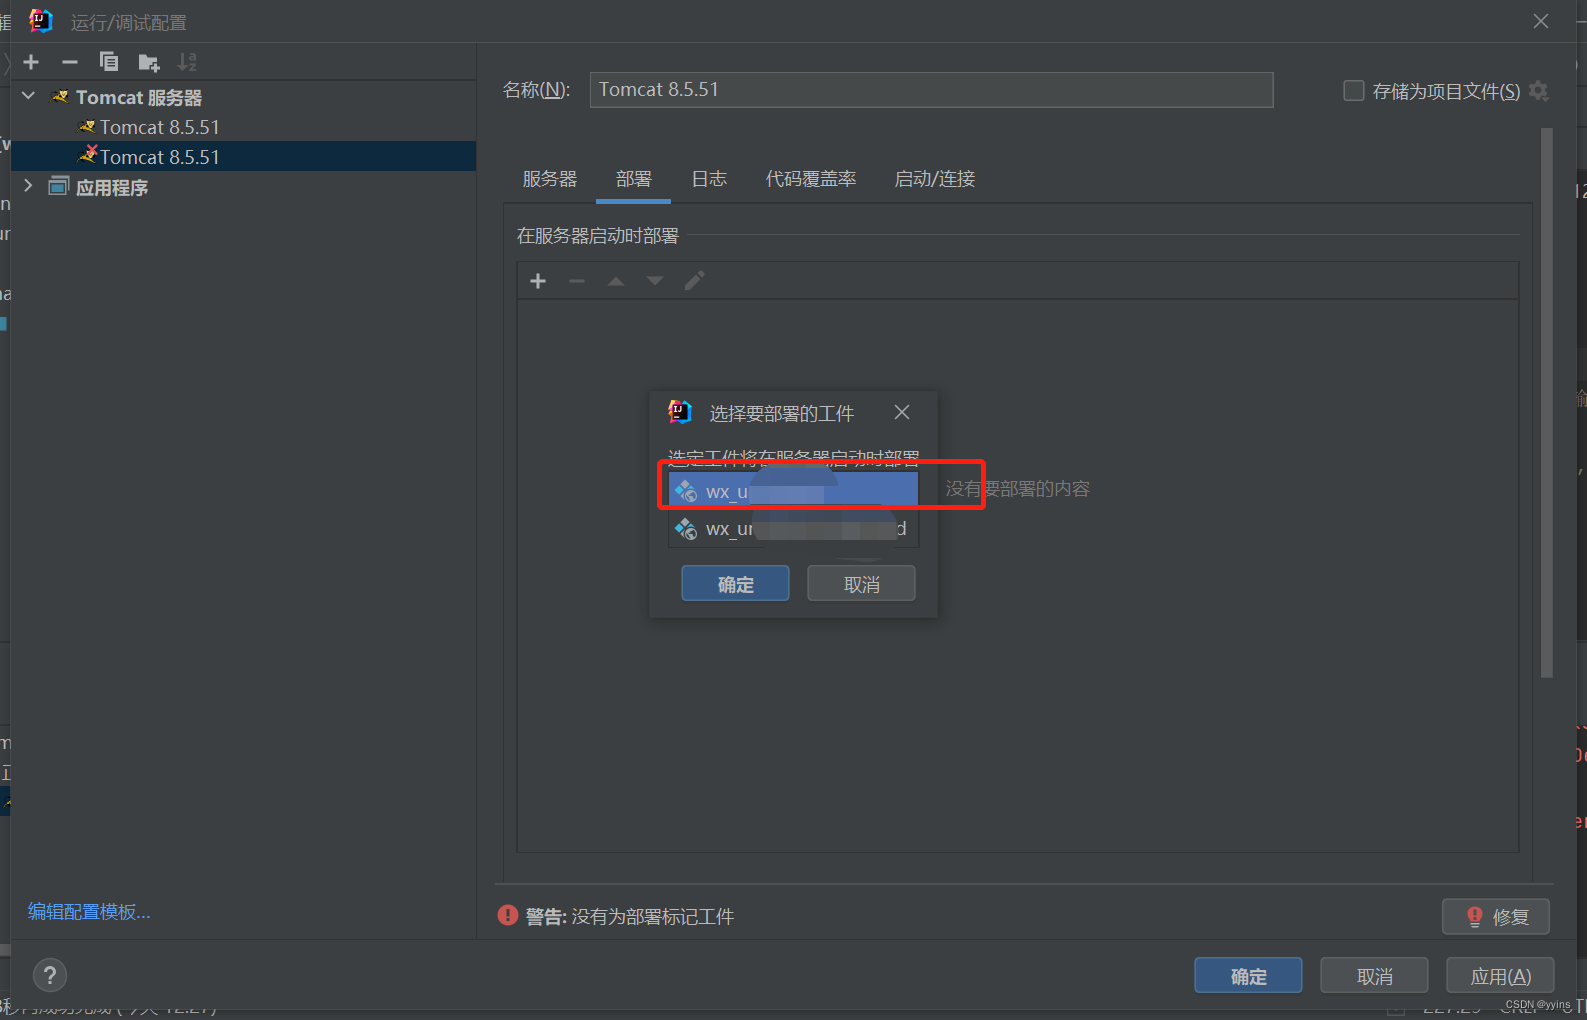Click the 名称 name input field
This screenshot has width=1587, height=1020.
pos(931,90)
